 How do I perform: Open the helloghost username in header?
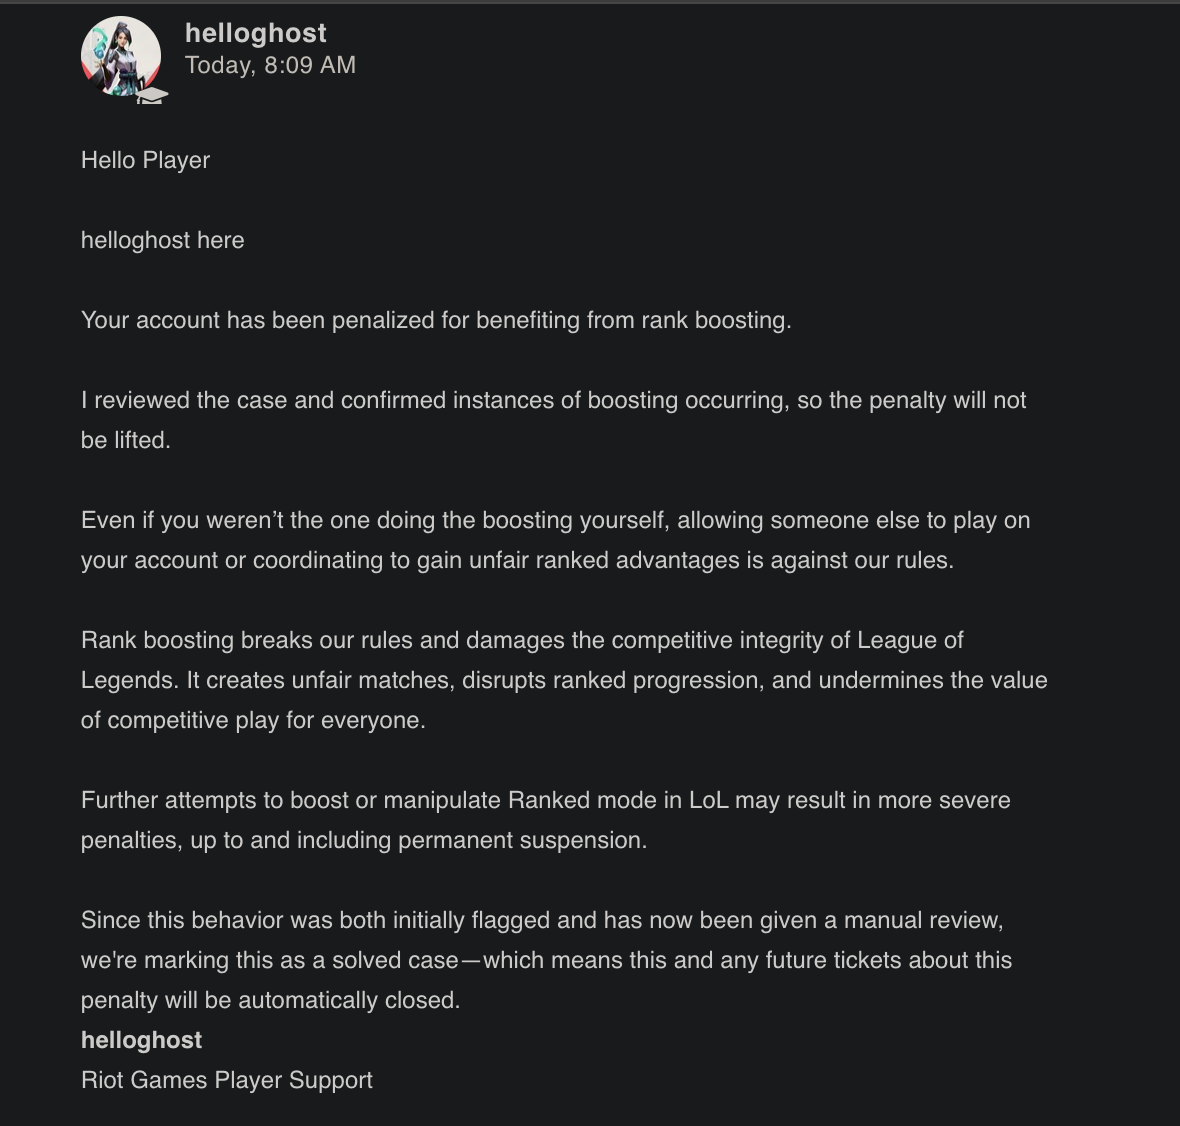[x=256, y=33]
